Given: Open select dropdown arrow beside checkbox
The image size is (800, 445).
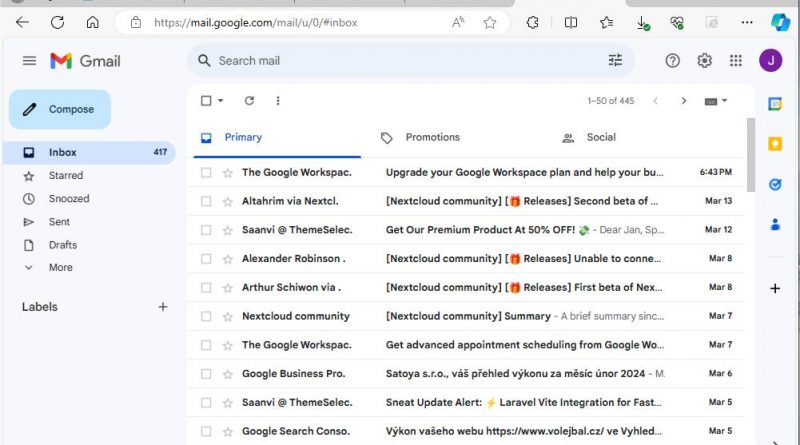Looking at the screenshot, I should [x=220, y=101].
